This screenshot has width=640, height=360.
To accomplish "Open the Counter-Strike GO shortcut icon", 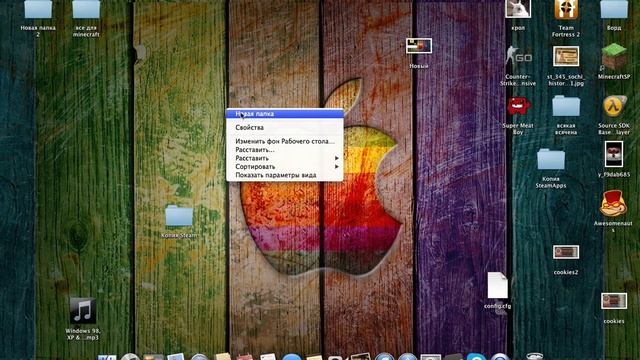I will 518,57.
